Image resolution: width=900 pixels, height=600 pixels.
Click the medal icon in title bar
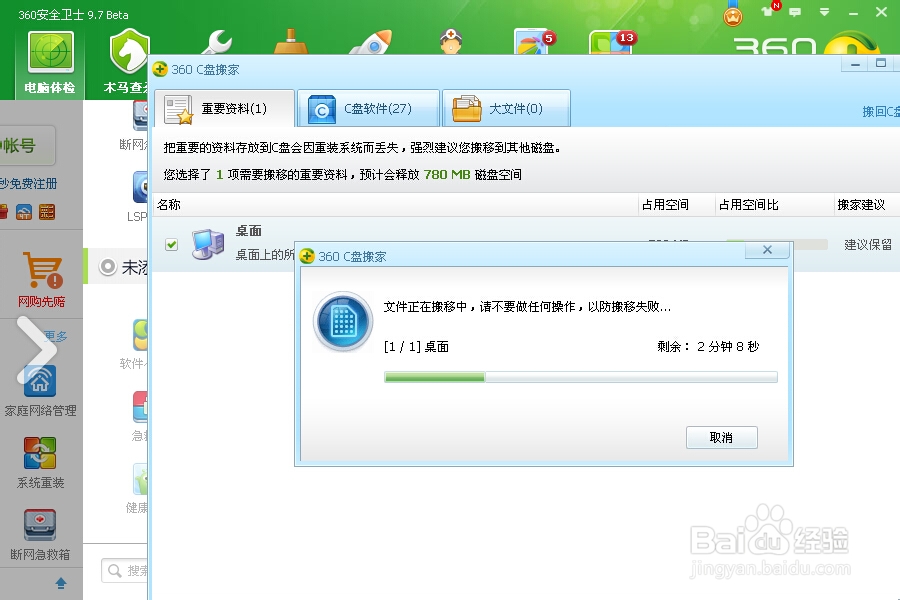(x=732, y=14)
